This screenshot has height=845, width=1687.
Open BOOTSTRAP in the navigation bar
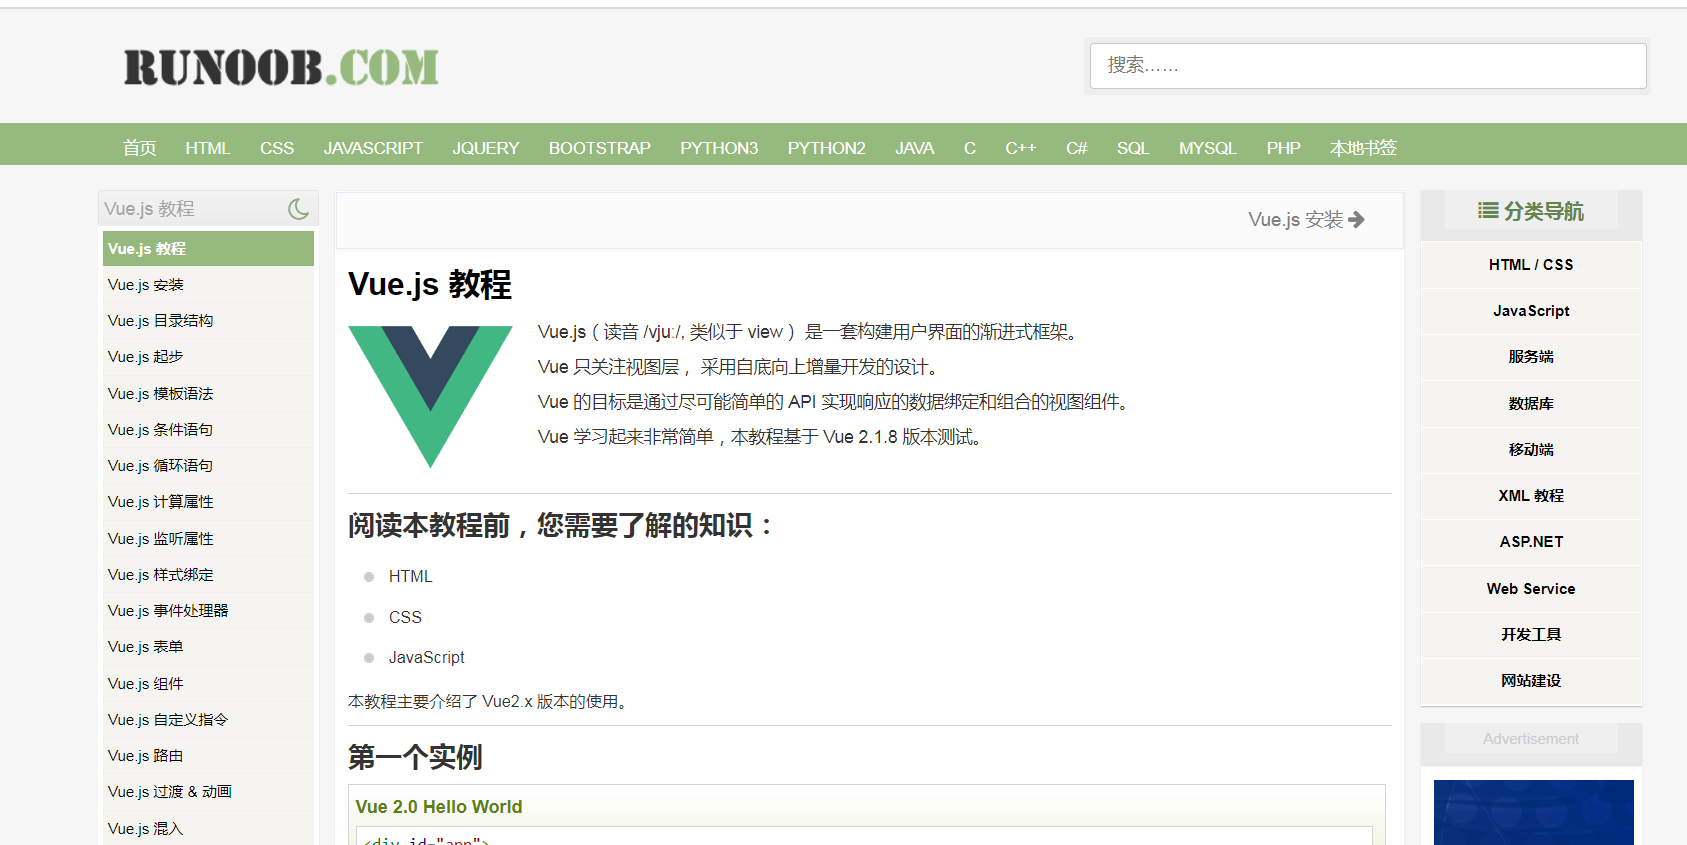[x=600, y=148]
